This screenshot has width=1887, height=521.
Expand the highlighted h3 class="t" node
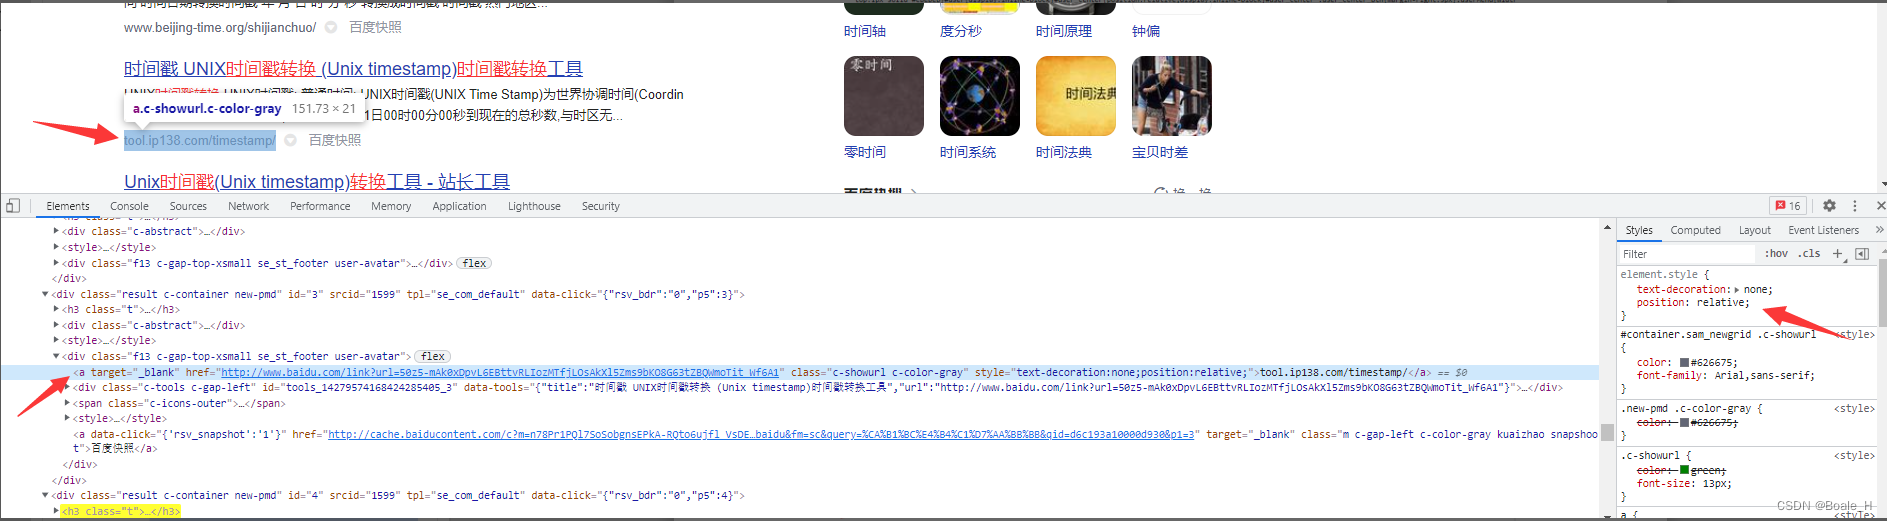[x=56, y=511]
